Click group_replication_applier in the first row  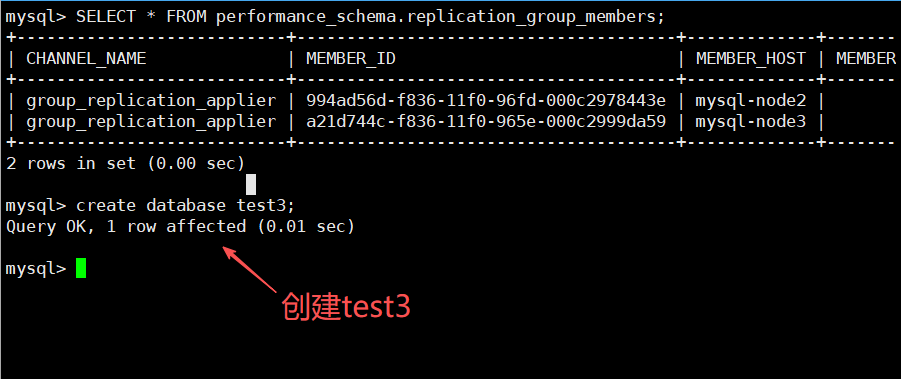tap(151, 101)
